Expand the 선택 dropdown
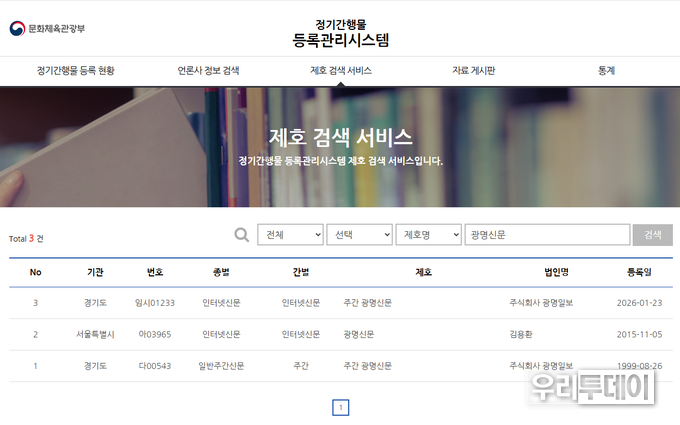 point(359,235)
